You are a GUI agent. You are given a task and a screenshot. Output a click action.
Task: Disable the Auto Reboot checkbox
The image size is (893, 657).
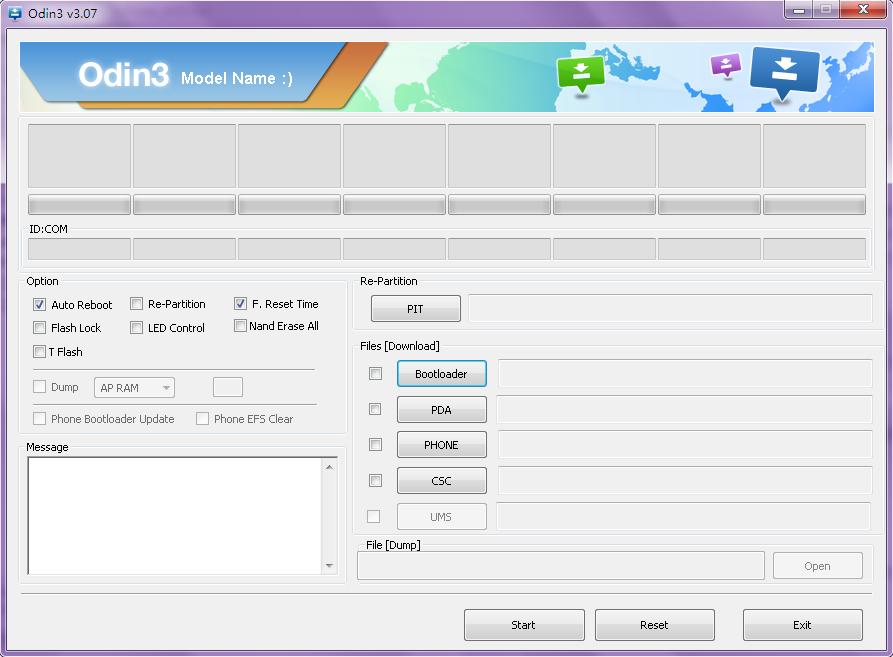pyautogui.click(x=40, y=305)
